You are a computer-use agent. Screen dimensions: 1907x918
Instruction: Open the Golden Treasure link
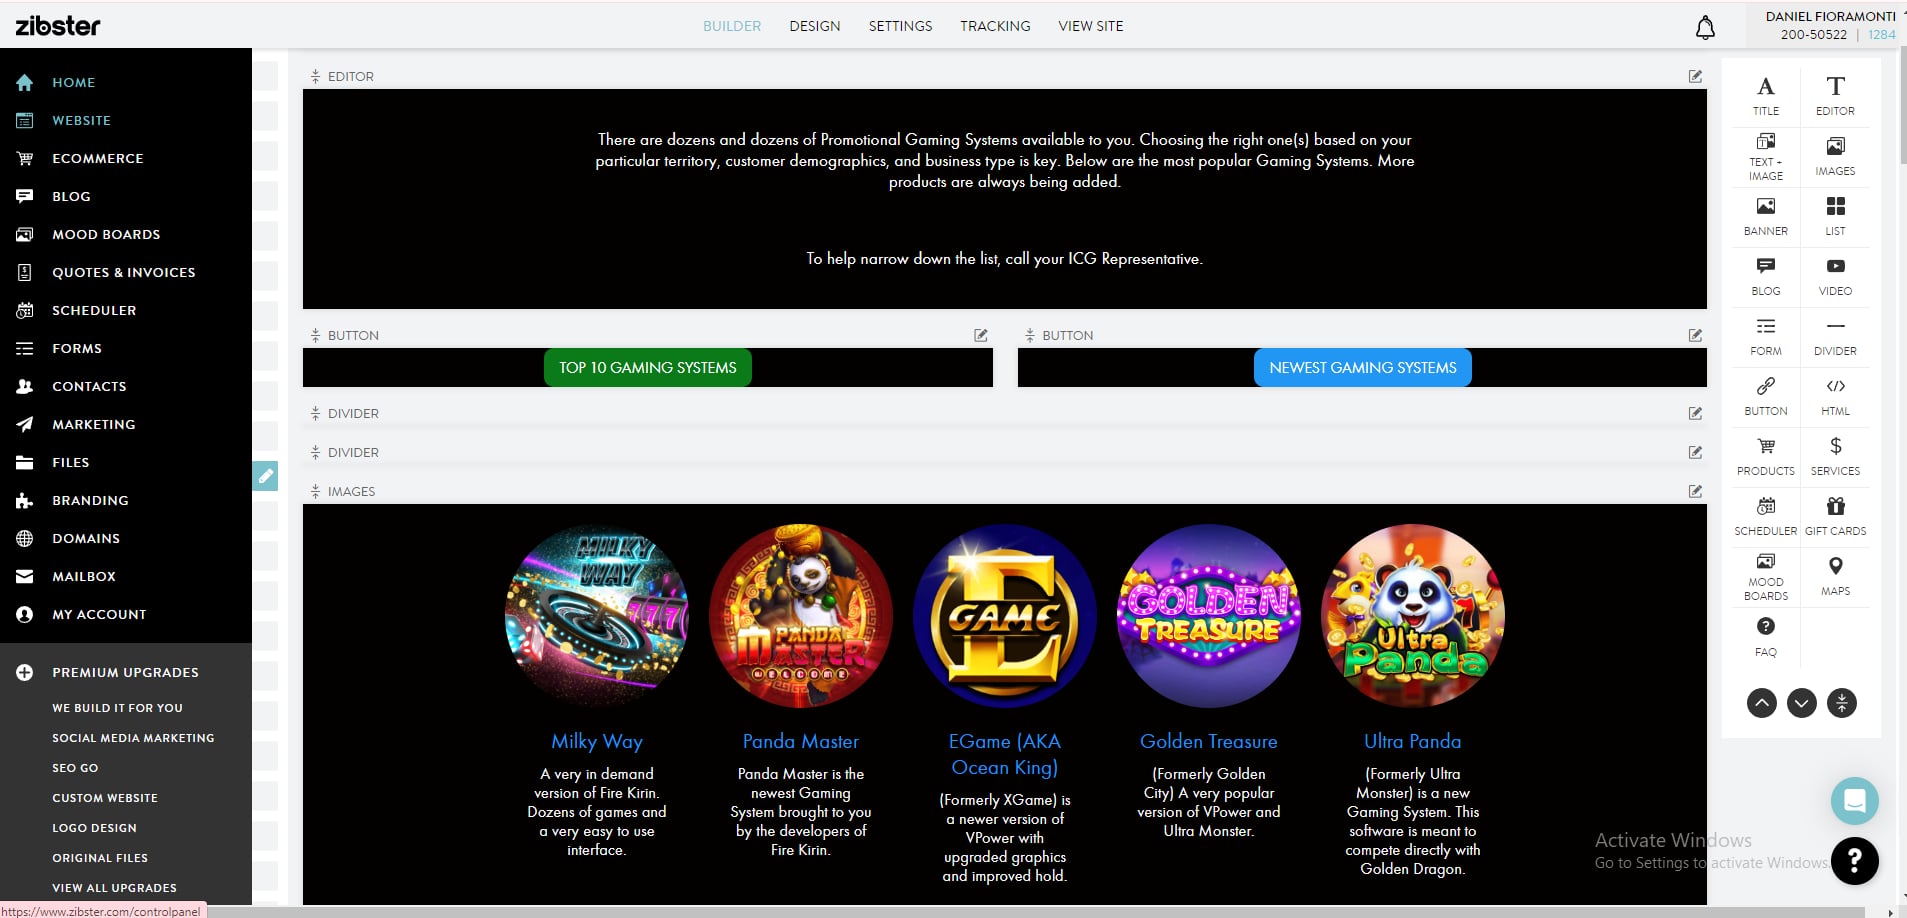(1209, 741)
